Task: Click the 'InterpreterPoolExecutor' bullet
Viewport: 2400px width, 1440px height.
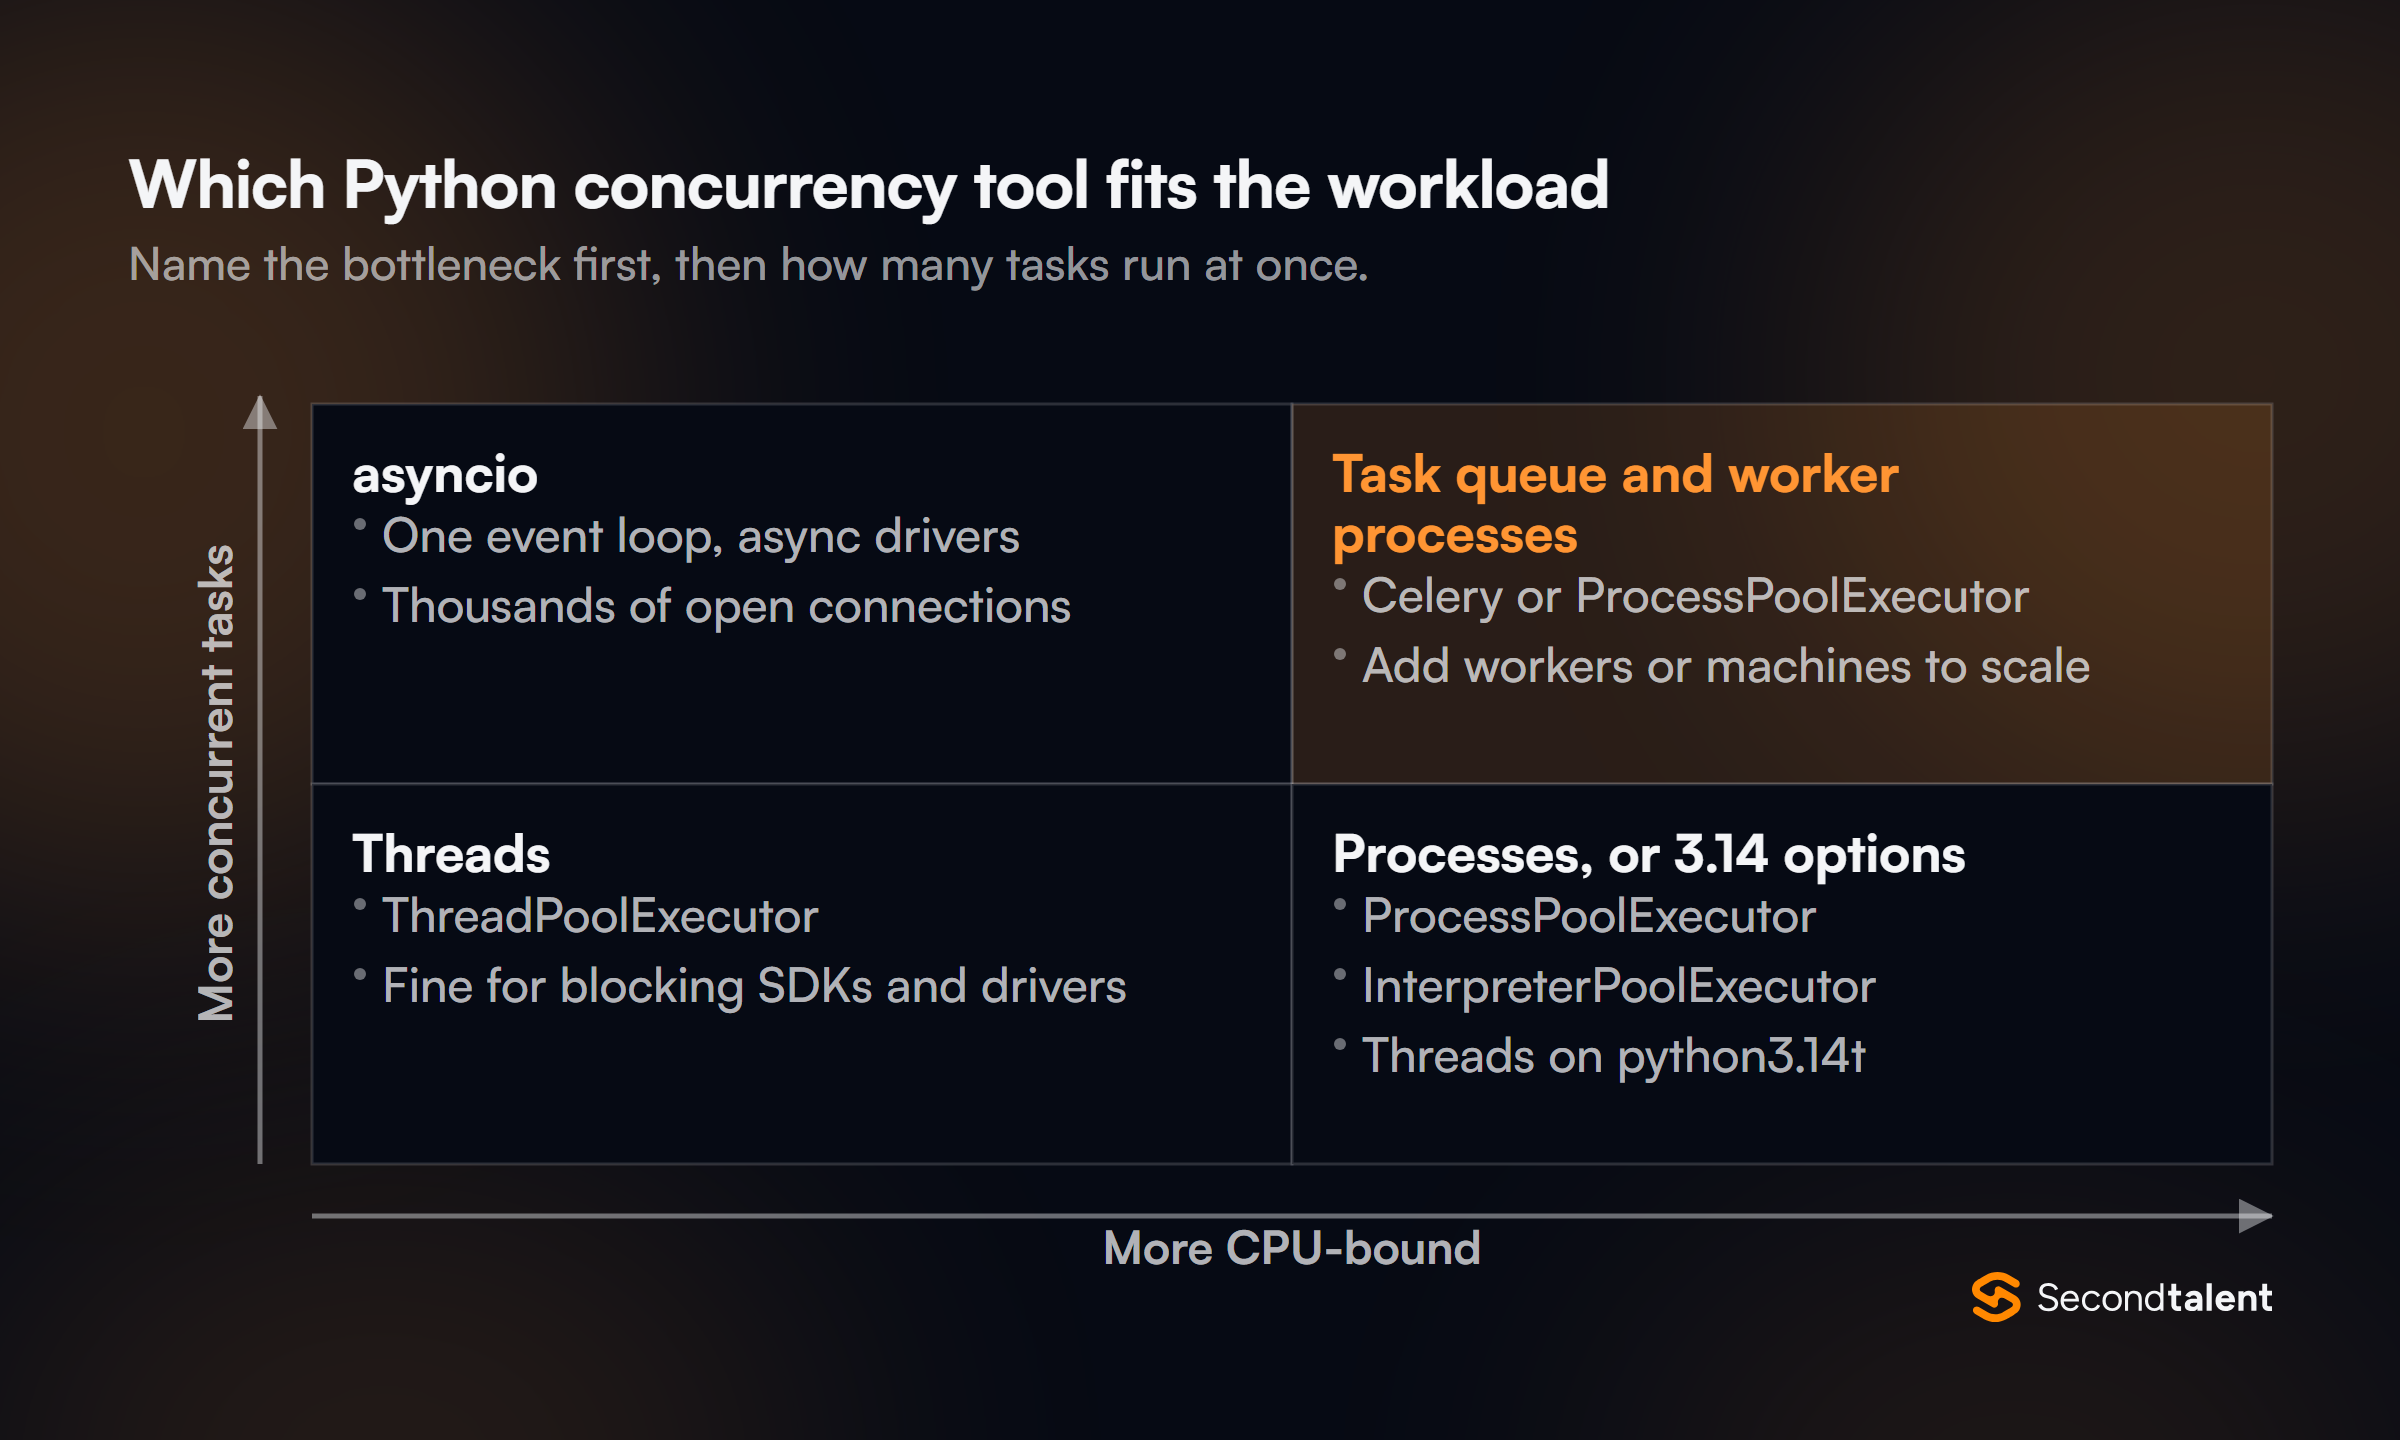Action: [x=1619, y=987]
